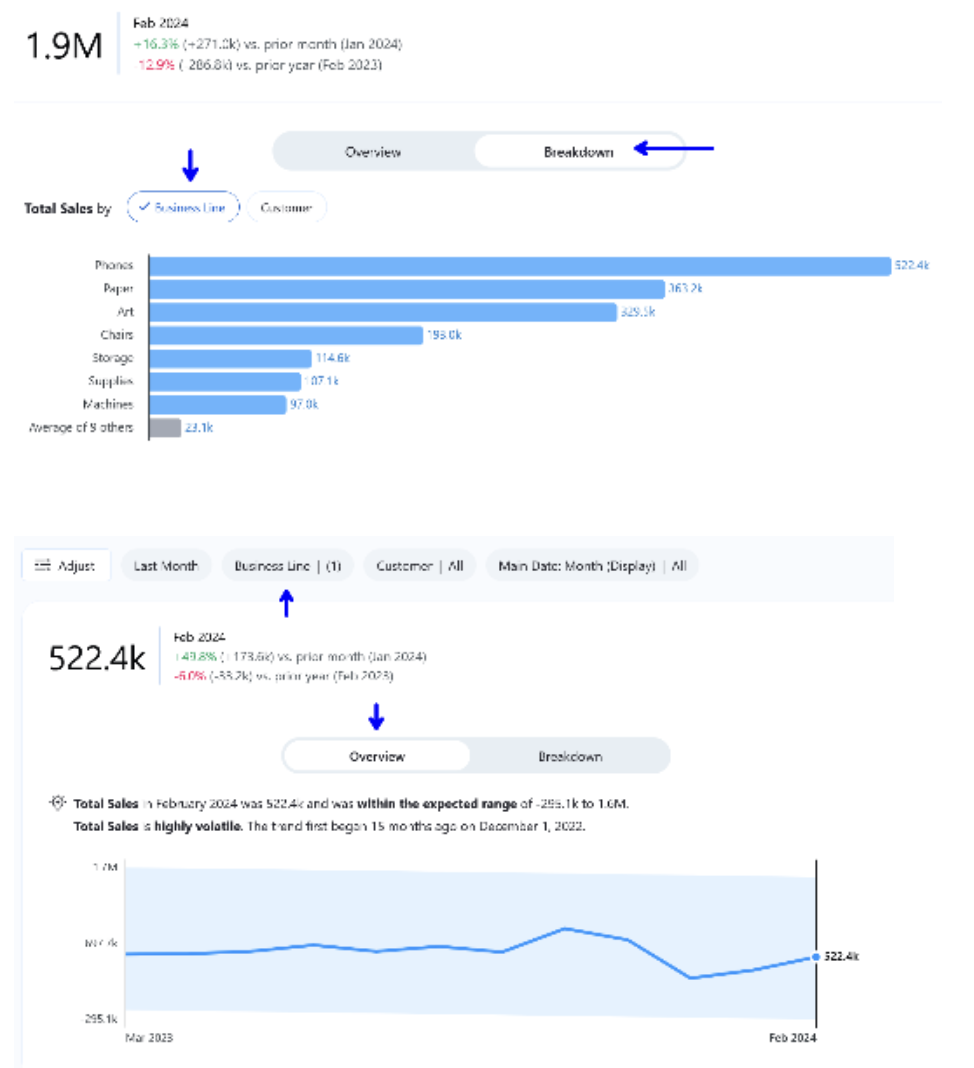Click the Paper bar in the breakdown chart
This screenshot has height=1068, width=974.
(x=400, y=288)
